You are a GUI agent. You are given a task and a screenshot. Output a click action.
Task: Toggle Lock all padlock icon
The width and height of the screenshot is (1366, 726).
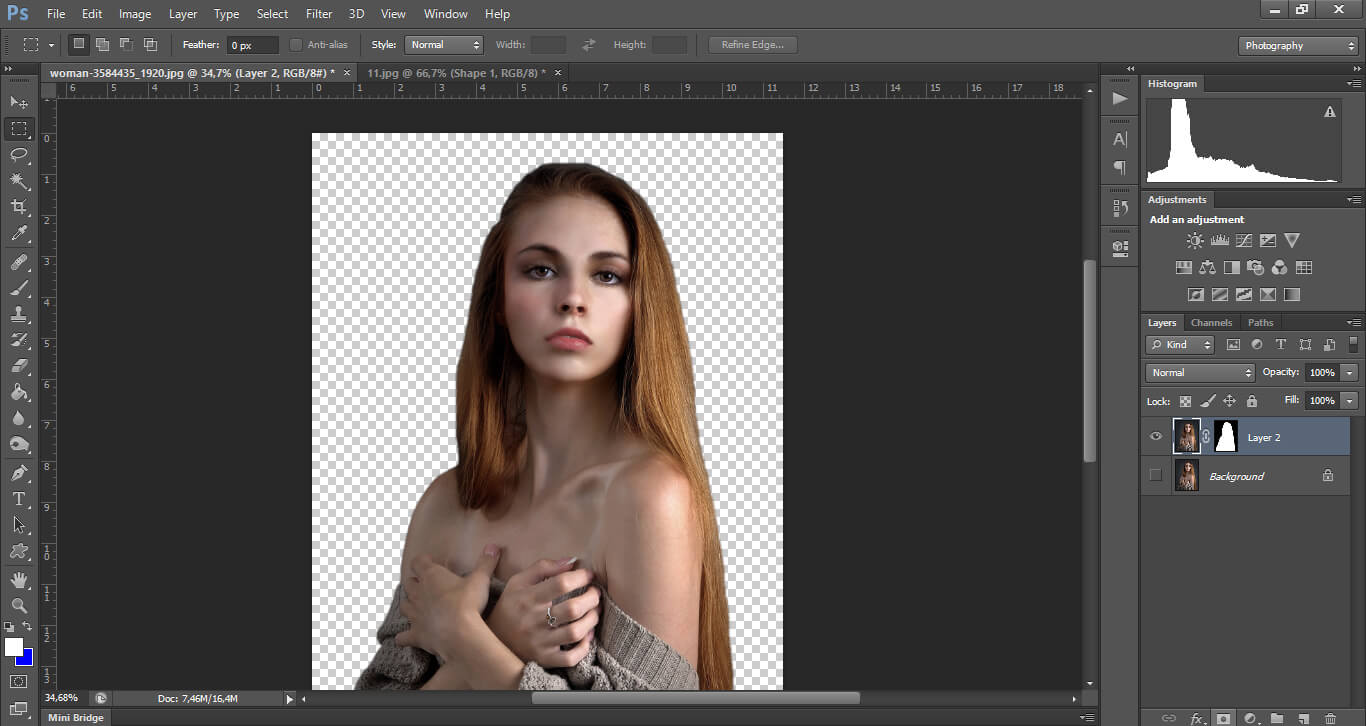1251,401
